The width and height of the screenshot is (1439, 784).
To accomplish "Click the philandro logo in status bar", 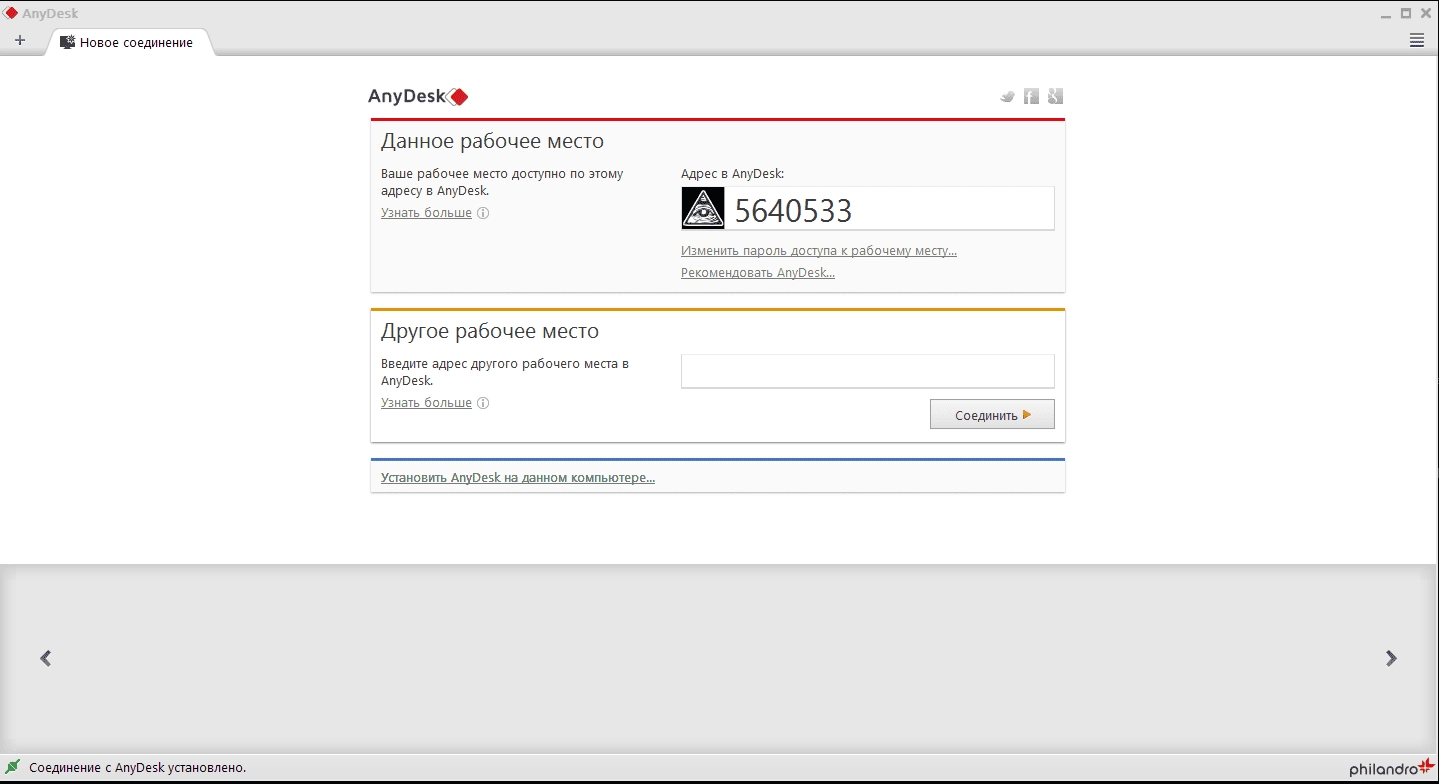I will [1391, 768].
